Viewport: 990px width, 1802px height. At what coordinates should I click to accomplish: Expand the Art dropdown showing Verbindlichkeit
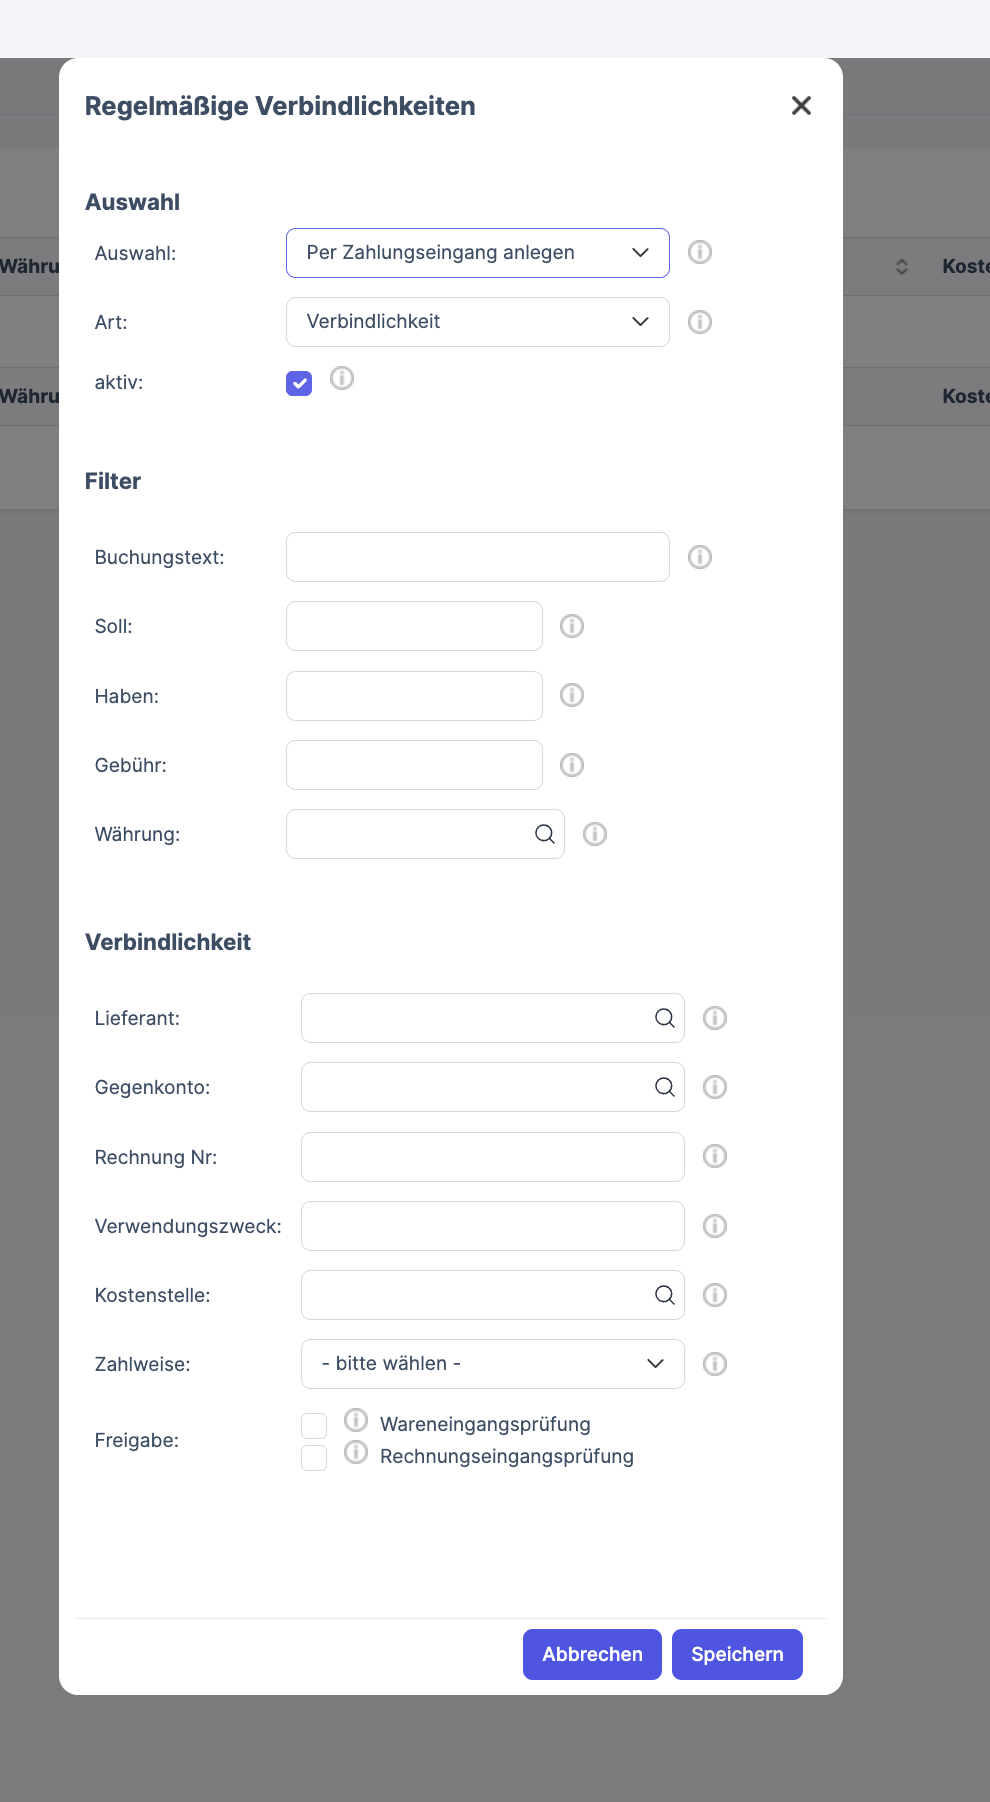(x=477, y=322)
